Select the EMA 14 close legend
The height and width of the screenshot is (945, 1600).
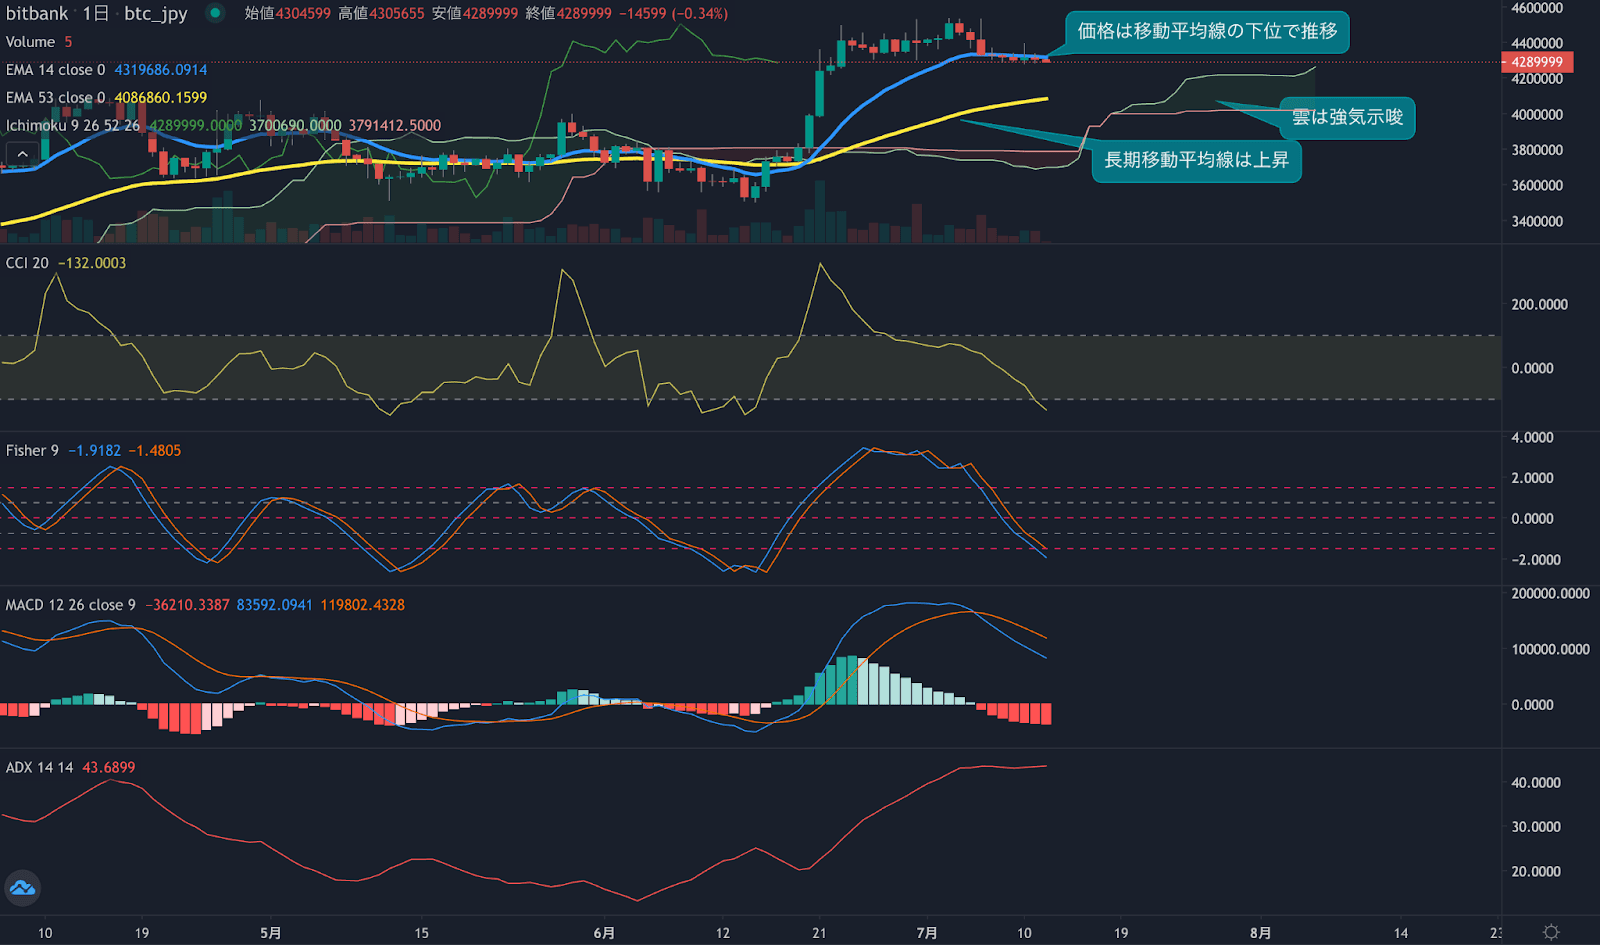(55, 70)
